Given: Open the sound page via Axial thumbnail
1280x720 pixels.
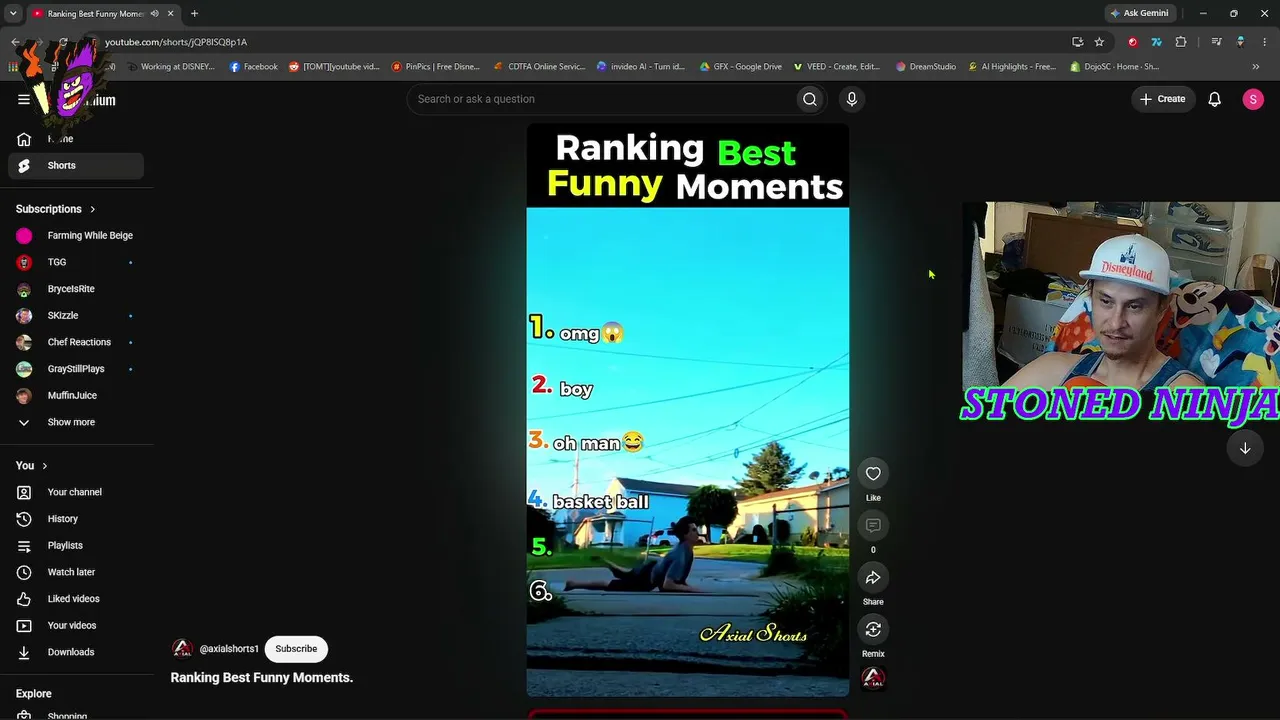Looking at the screenshot, I should (873, 679).
